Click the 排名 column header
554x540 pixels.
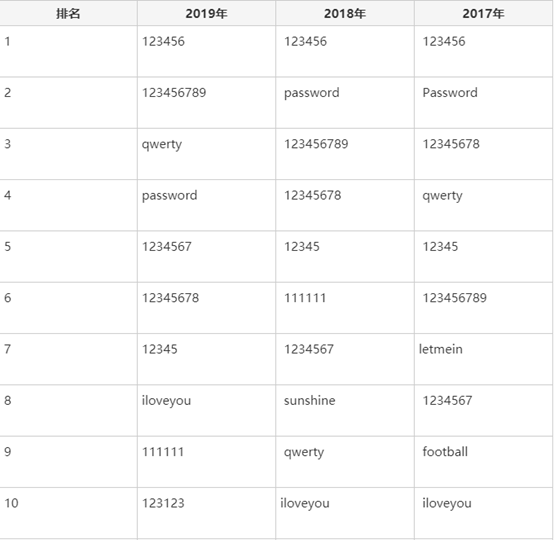point(68,13)
